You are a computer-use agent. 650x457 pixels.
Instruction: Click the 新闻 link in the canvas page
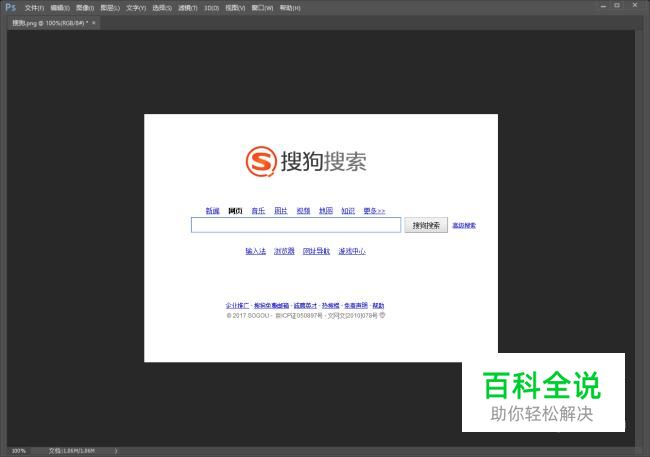coord(213,211)
